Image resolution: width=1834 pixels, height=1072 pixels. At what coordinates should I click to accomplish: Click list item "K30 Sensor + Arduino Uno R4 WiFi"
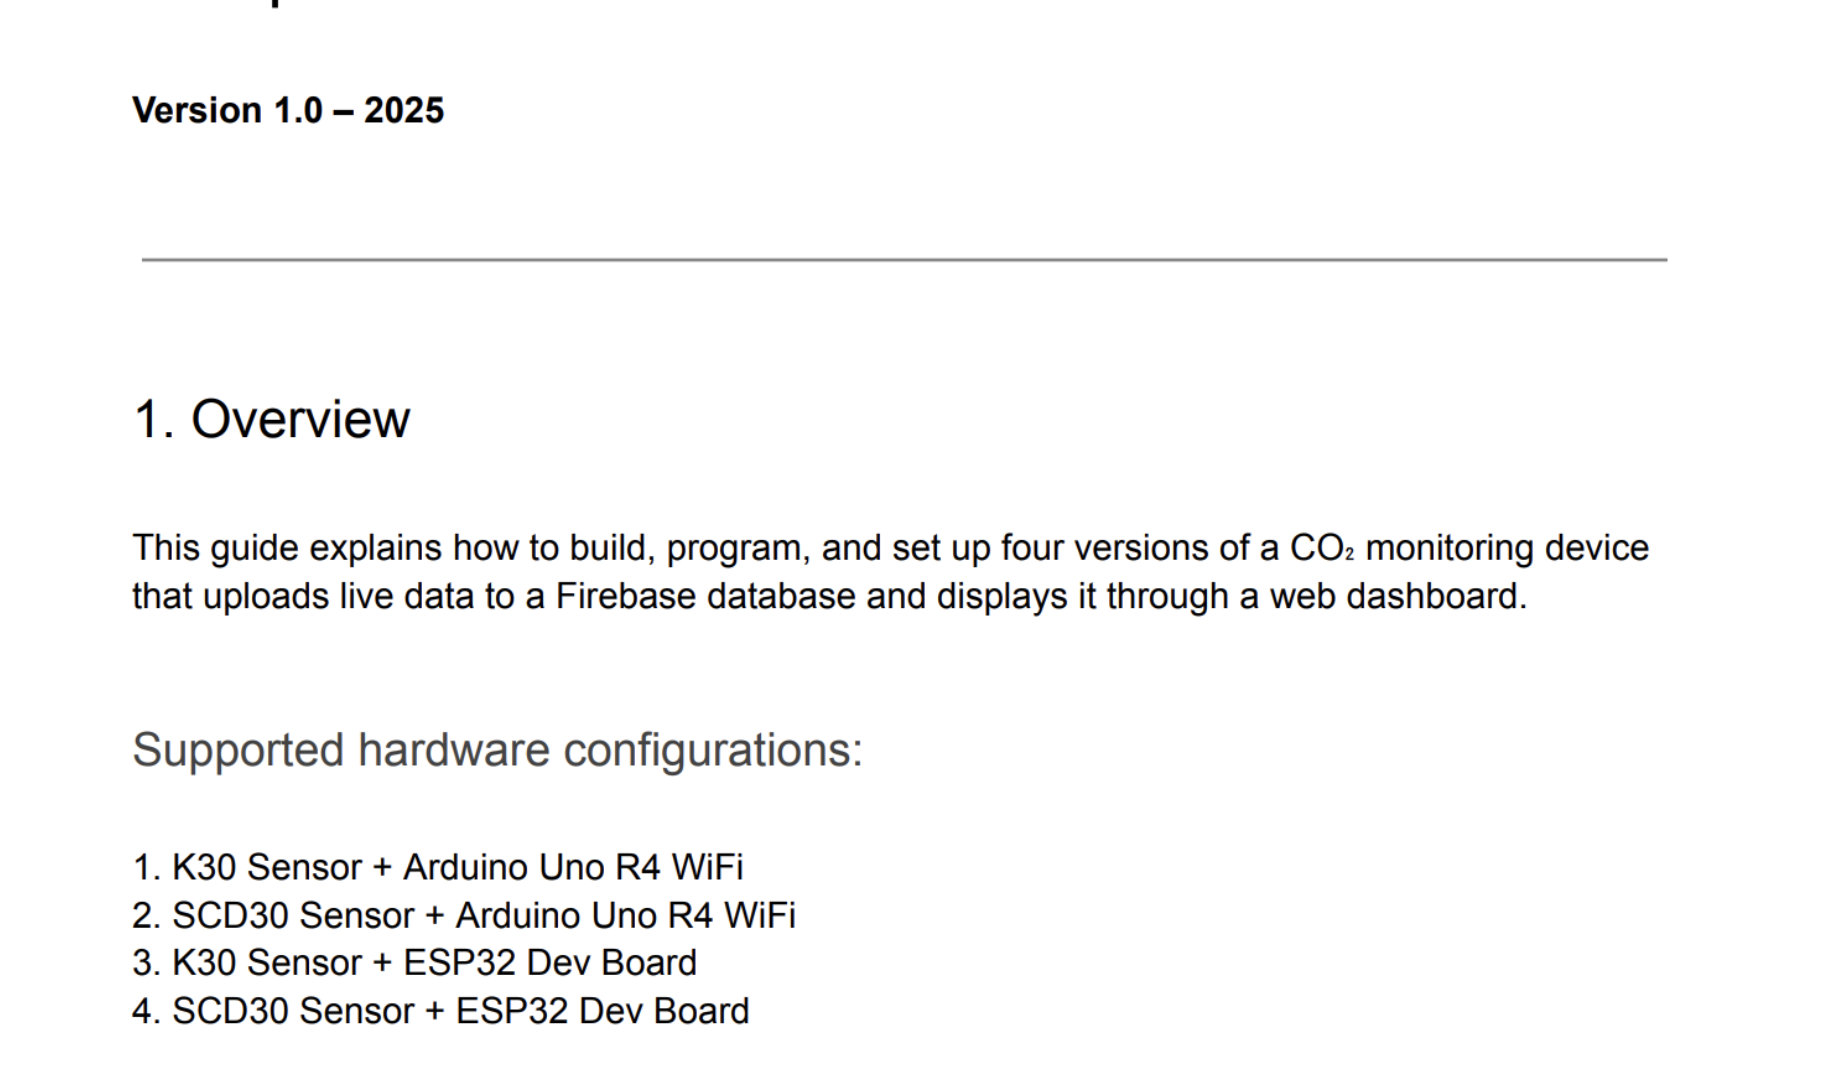click(x=457, y=867)
